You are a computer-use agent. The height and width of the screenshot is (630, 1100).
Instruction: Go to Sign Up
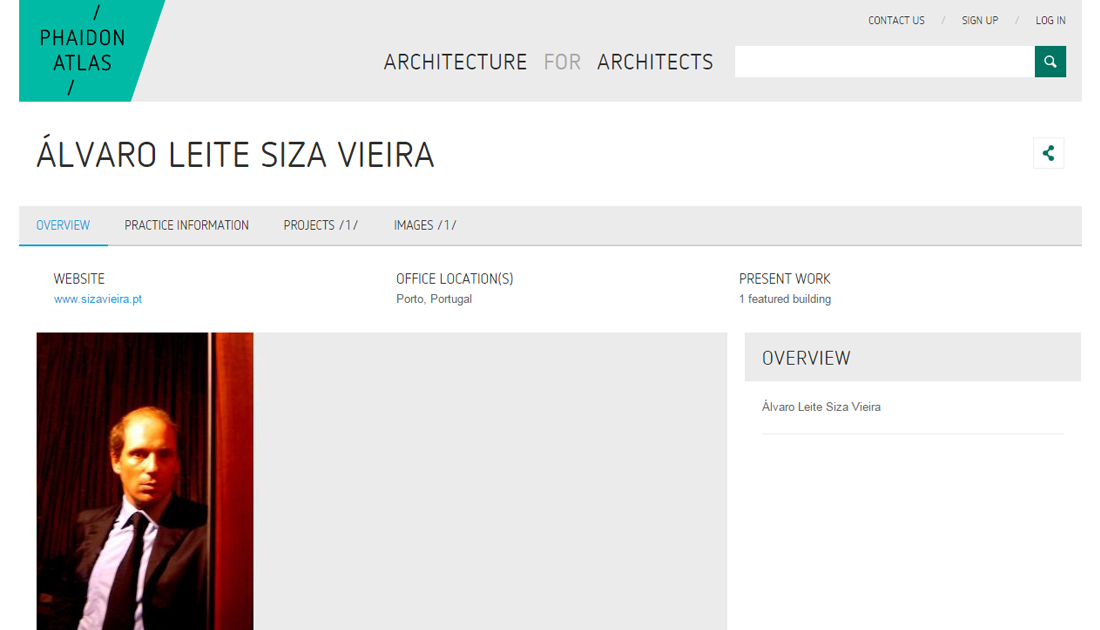click(979, 20)
